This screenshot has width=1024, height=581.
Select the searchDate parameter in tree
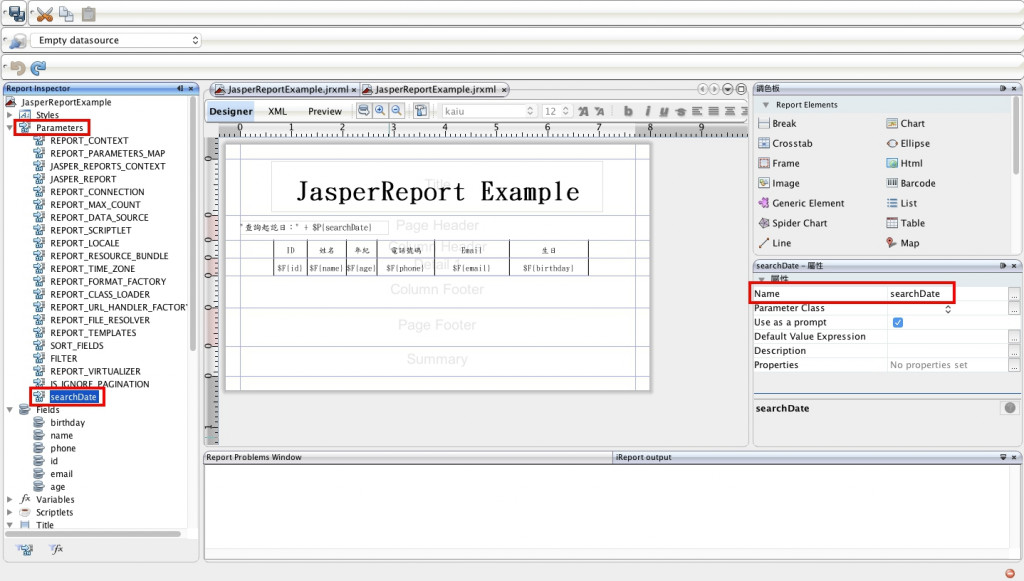73,397
